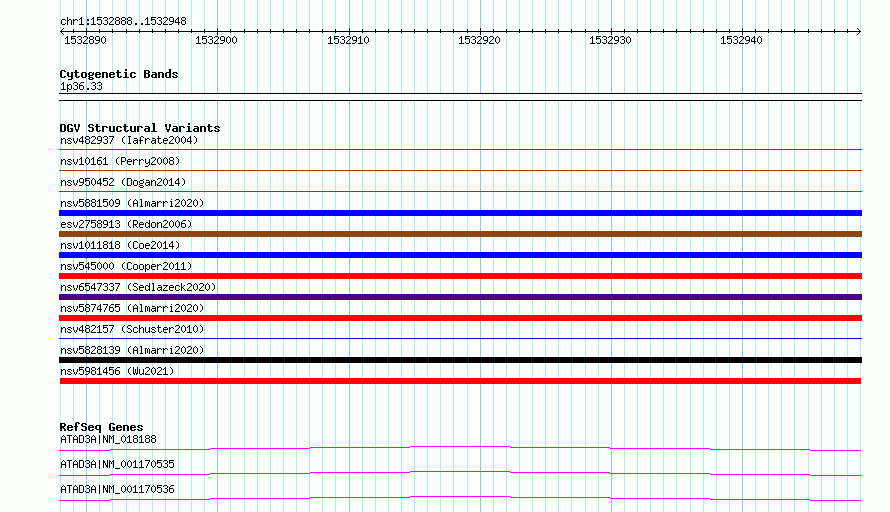Open variant nsv950452 (Dogan2014) label
The image size is (890, 512).
(x=123, y=182)
